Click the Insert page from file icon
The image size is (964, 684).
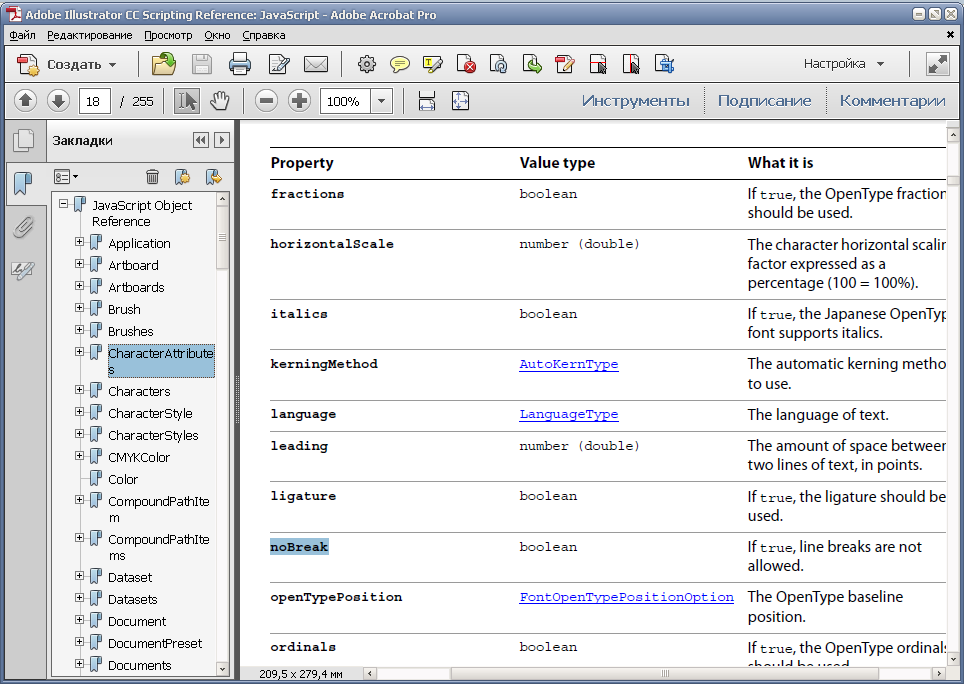[x=598, y=64]
